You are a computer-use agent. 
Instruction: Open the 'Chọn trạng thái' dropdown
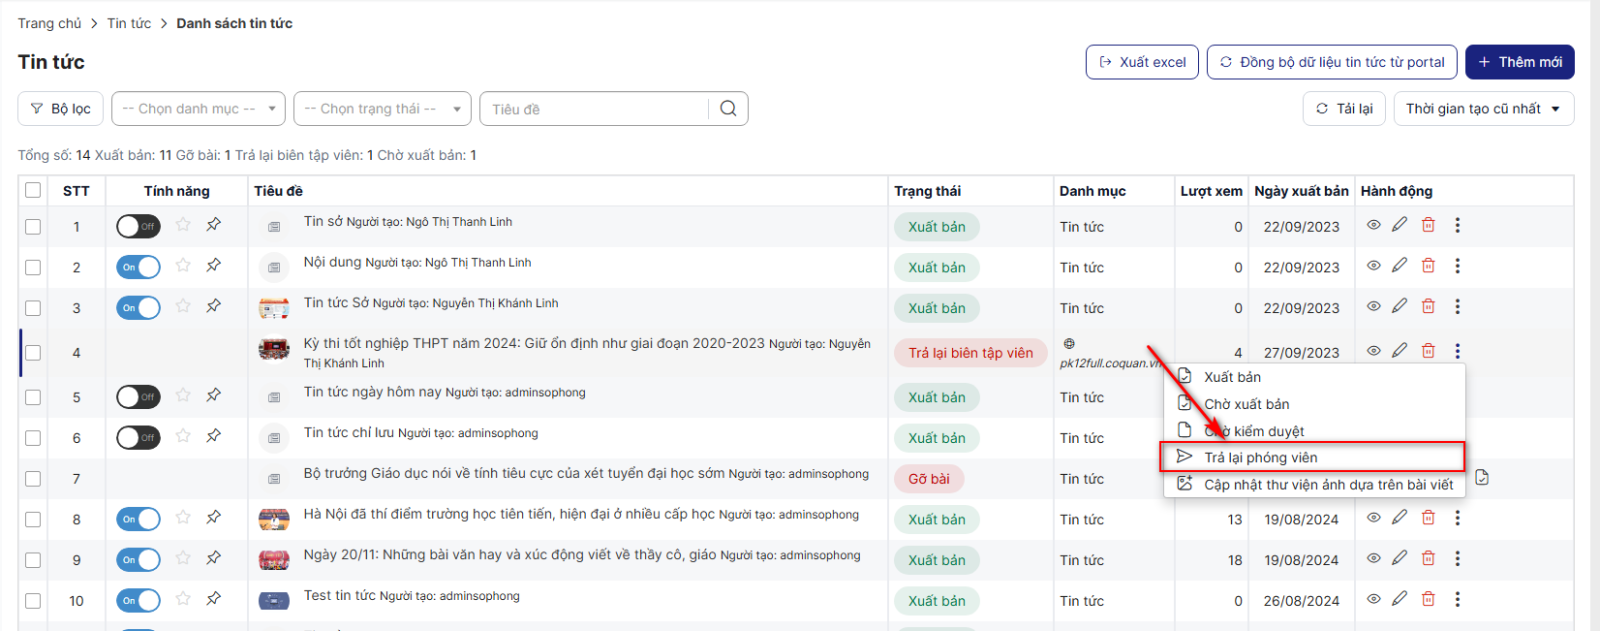tap(381, 109)
